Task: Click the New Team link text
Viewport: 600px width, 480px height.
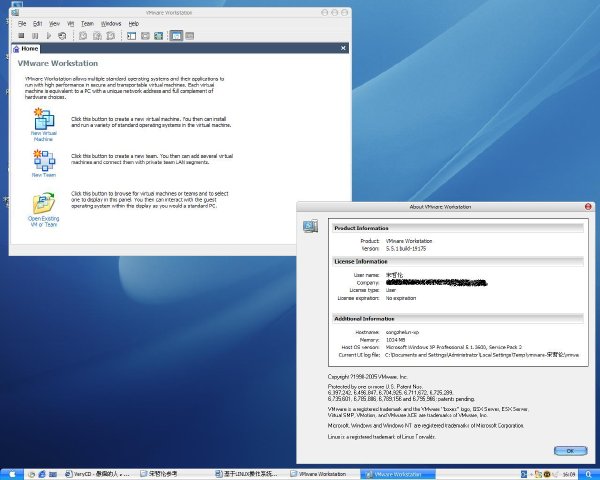Action: (44, 175)
